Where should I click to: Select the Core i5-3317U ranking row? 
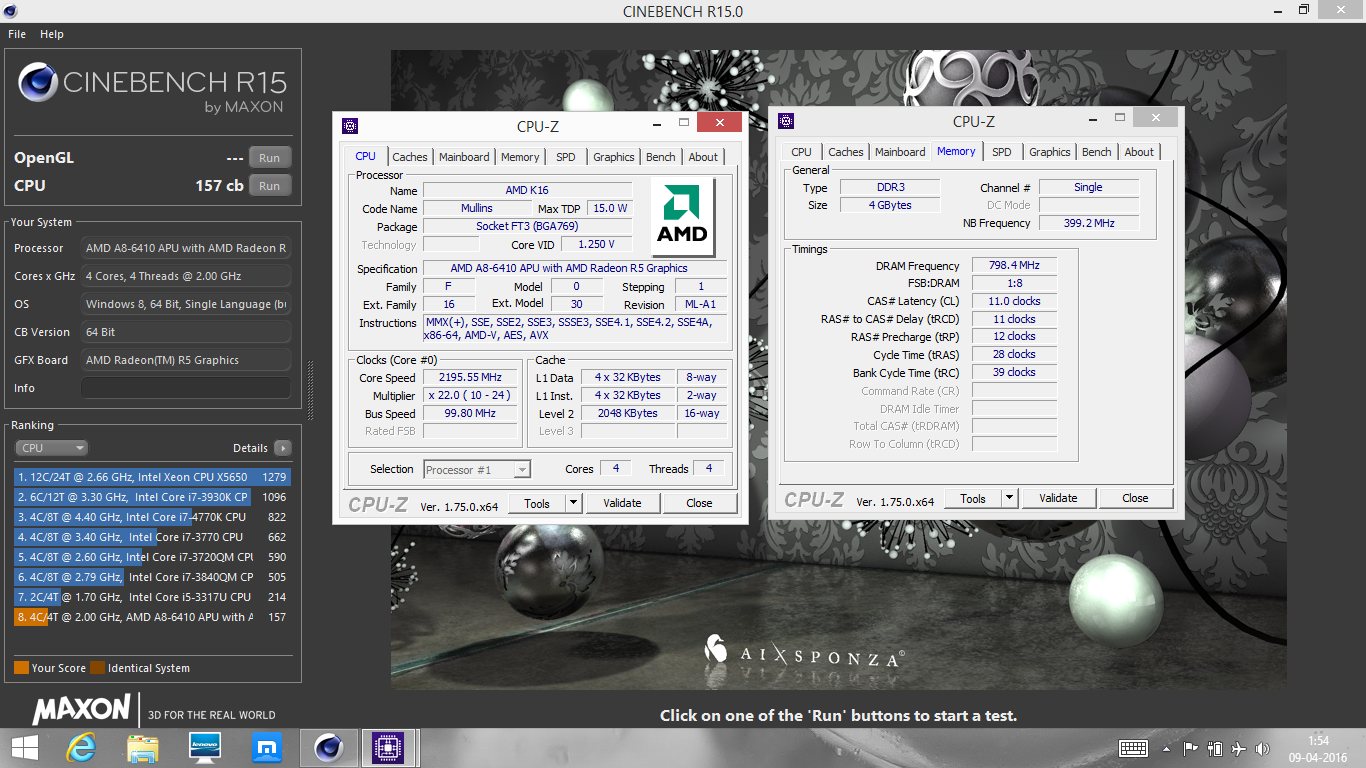(152, 597)
